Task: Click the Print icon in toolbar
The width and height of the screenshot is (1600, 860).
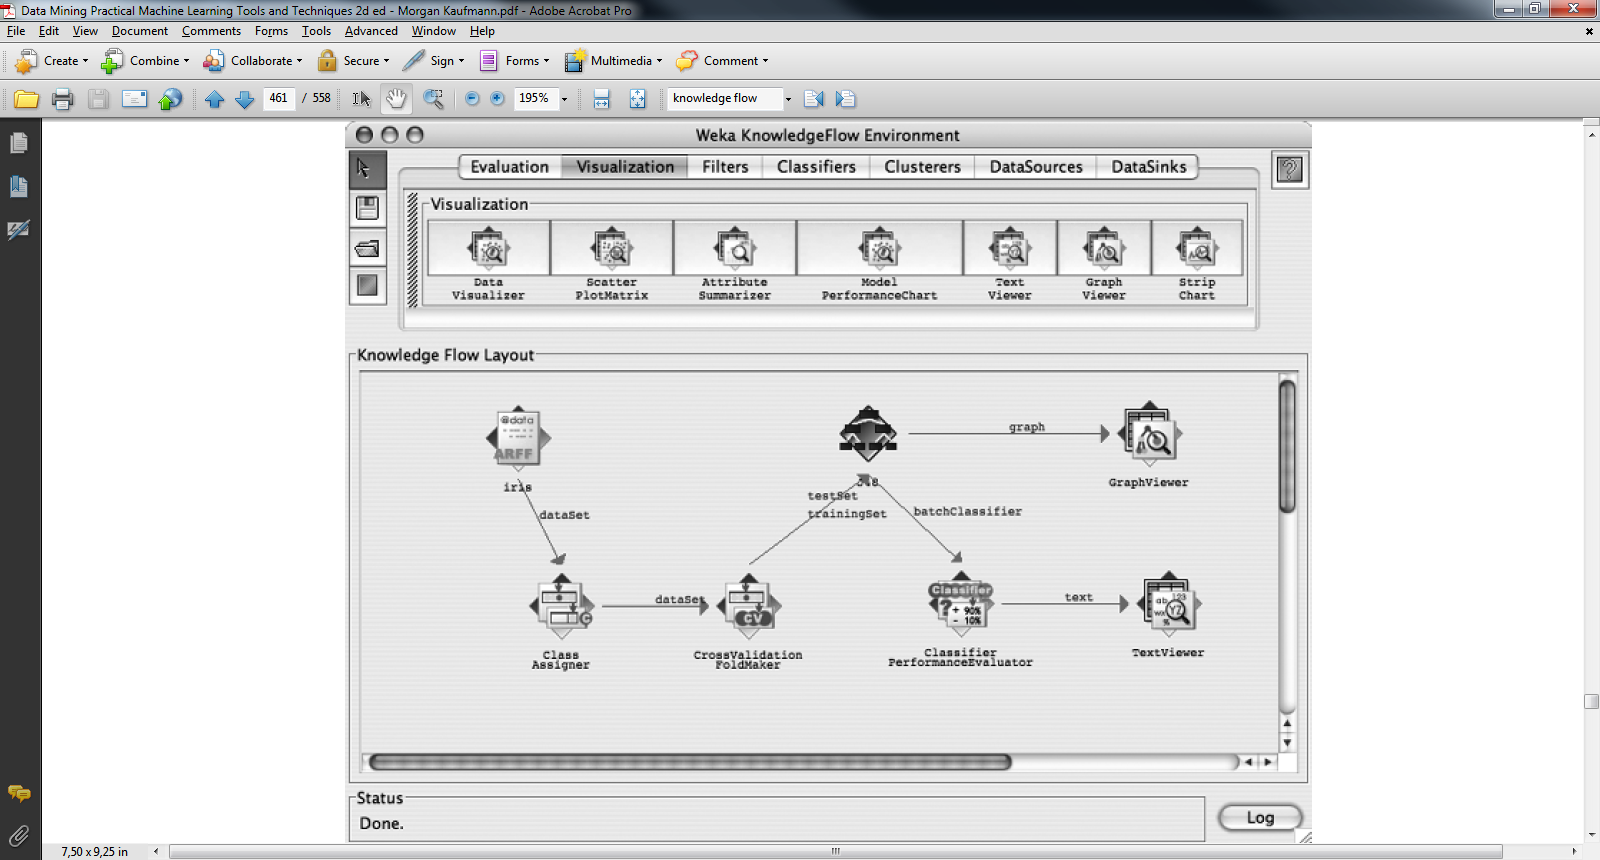Action: tap(63, 99)
